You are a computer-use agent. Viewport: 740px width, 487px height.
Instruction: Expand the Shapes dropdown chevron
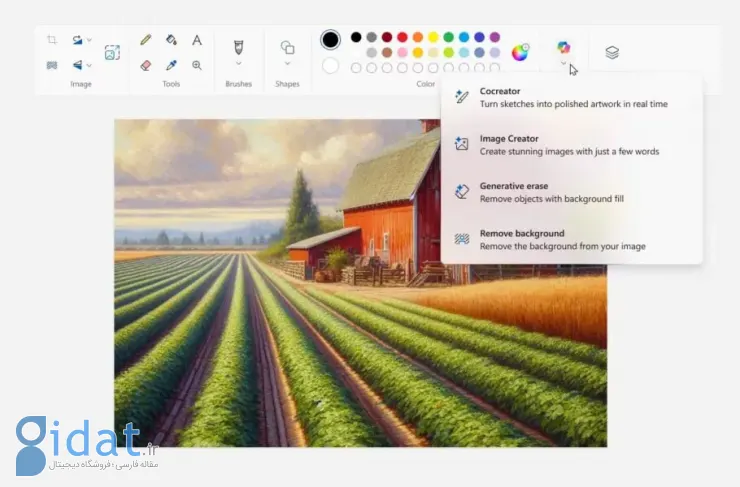pos(287,63)
